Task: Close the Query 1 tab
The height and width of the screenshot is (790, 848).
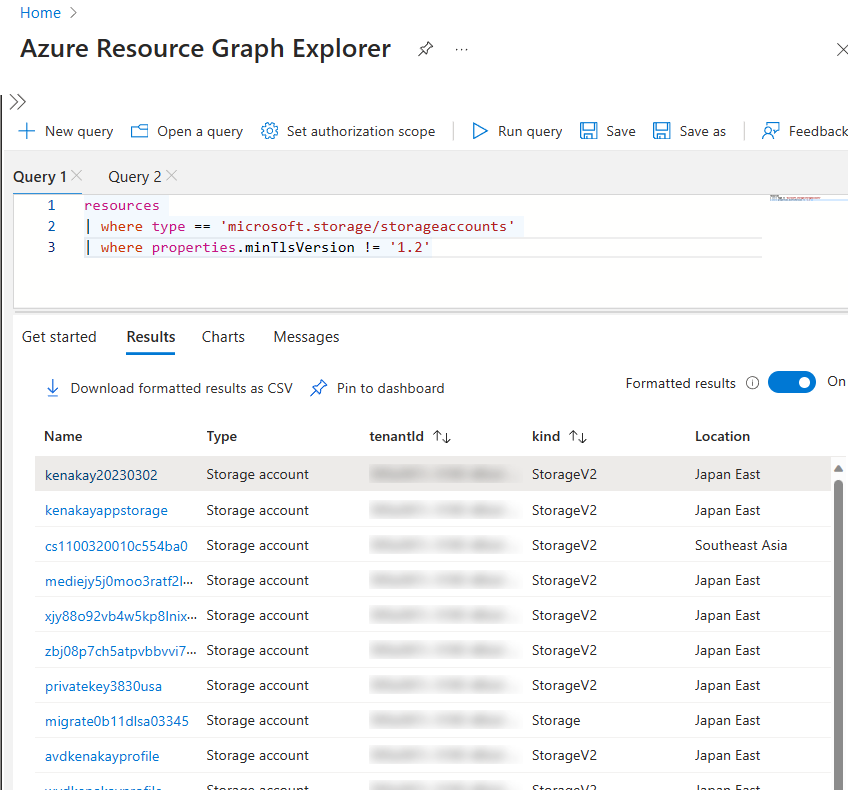Action: [x=77, y=175]
